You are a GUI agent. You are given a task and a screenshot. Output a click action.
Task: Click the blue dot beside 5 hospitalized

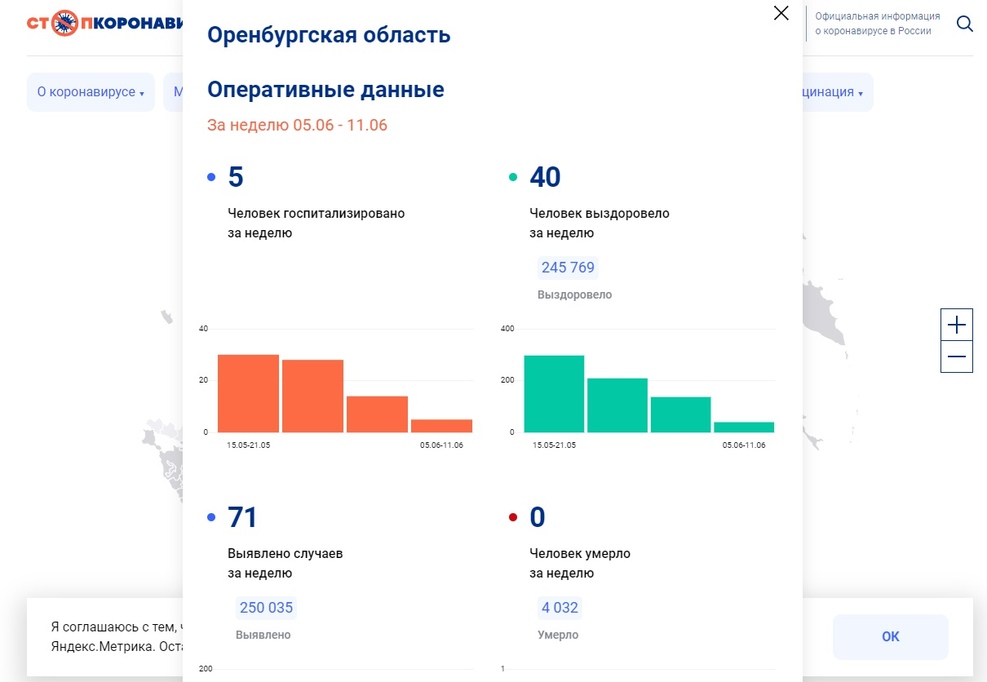211,178
